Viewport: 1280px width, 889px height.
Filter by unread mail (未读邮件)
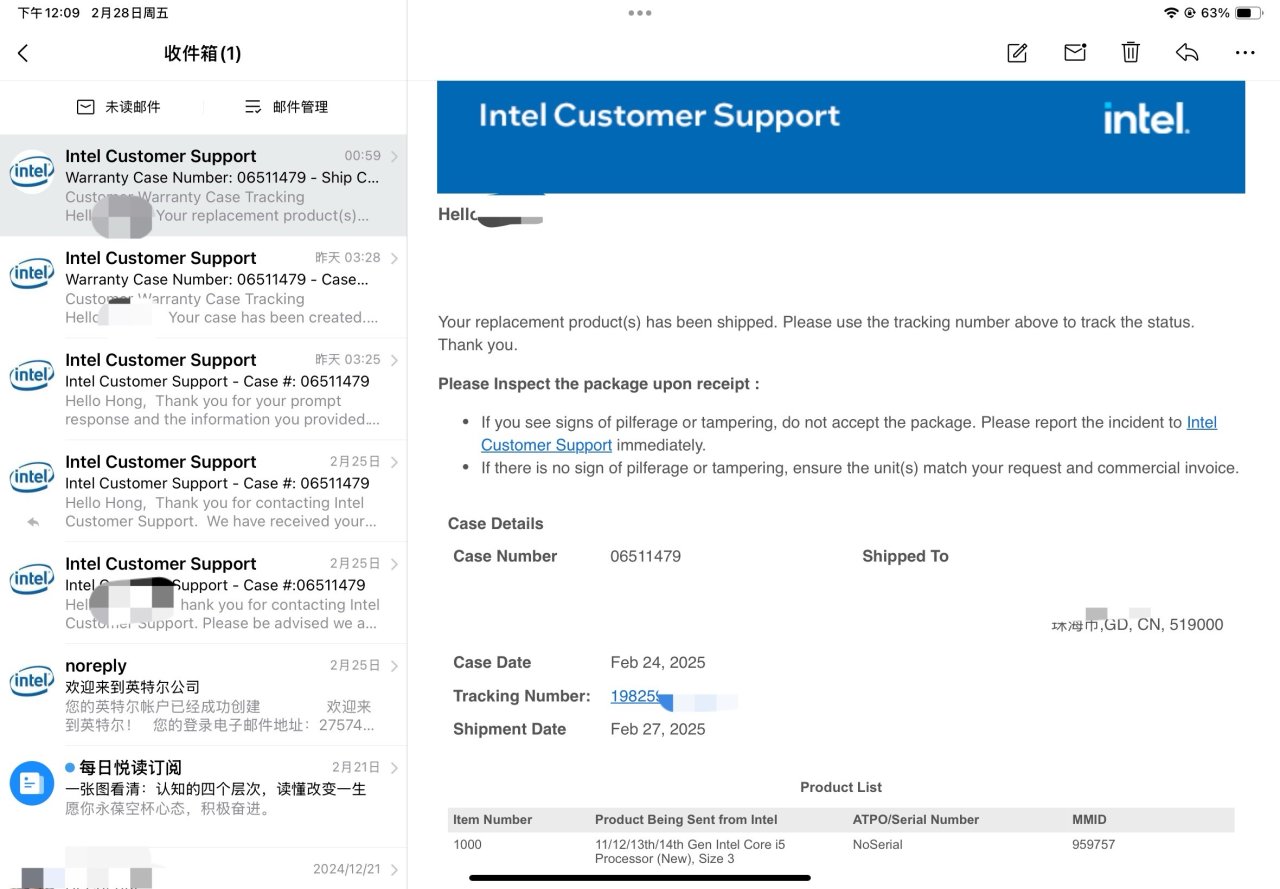tap(119, 107)
